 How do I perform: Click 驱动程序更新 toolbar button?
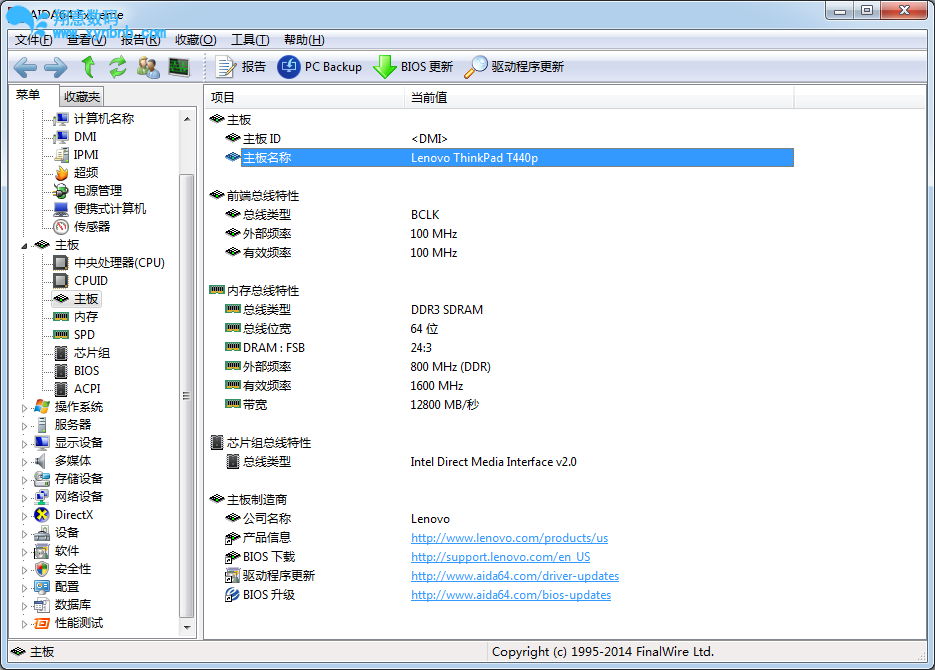(514, 67)
